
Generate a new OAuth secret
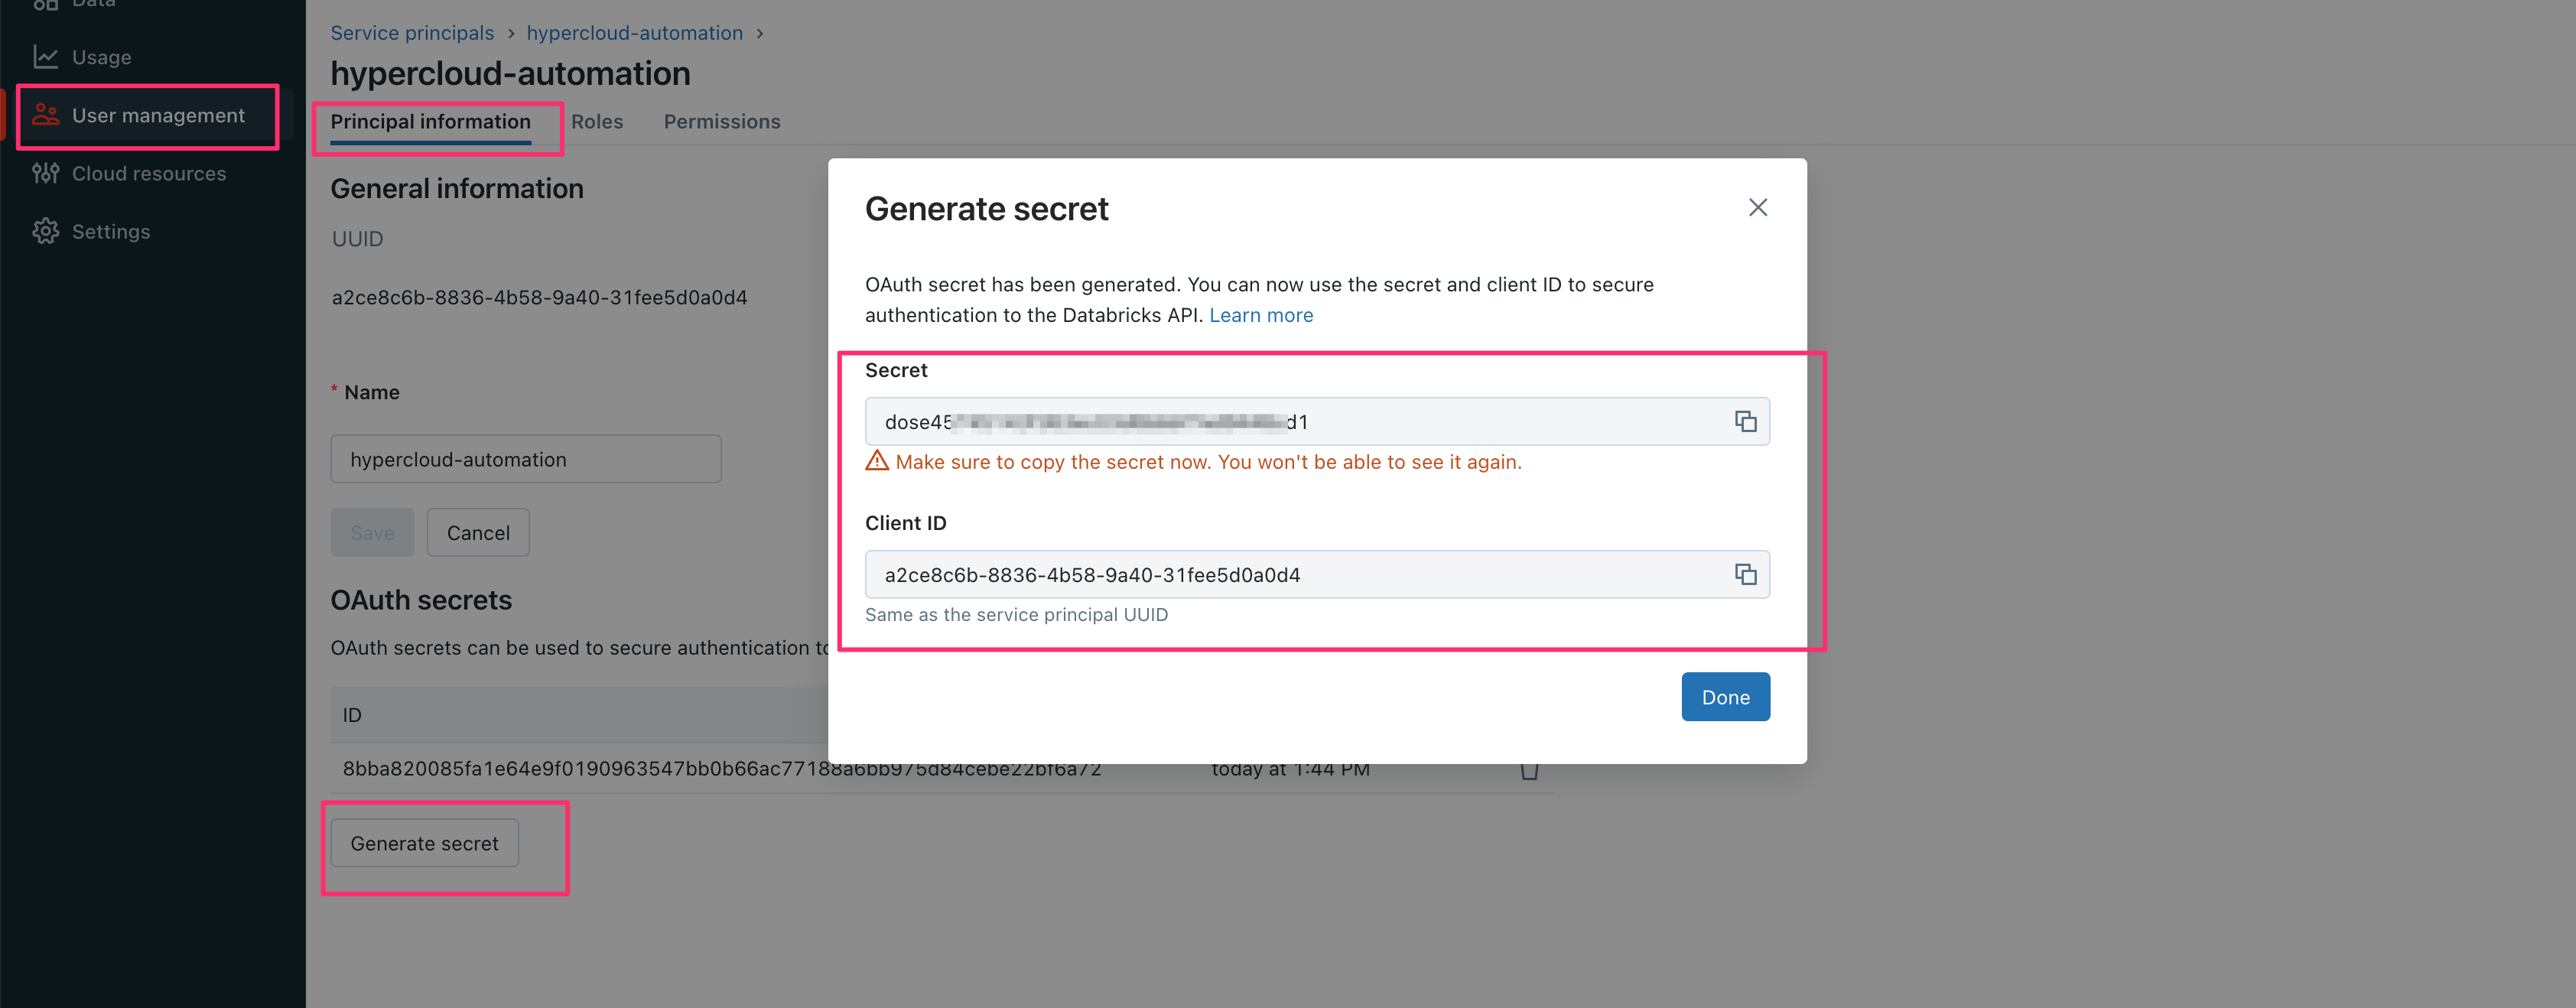424,843
